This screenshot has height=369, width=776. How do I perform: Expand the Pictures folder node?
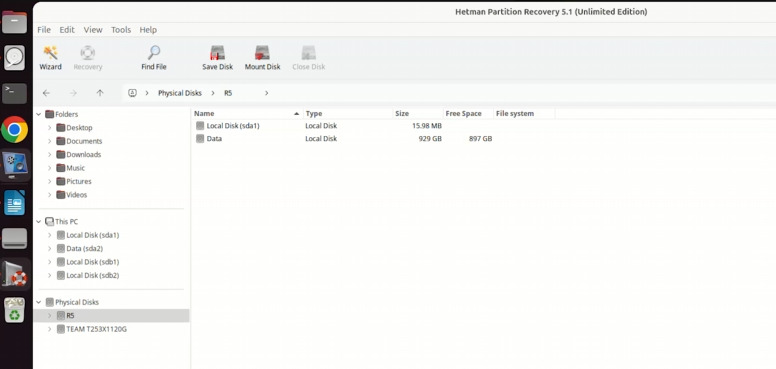(x=49, y=182)
